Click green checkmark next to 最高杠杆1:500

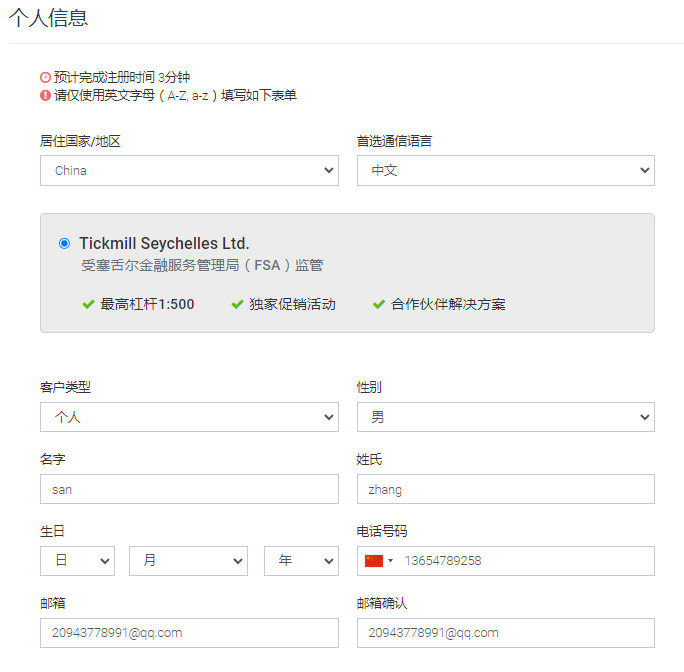[x=88, y=304]
